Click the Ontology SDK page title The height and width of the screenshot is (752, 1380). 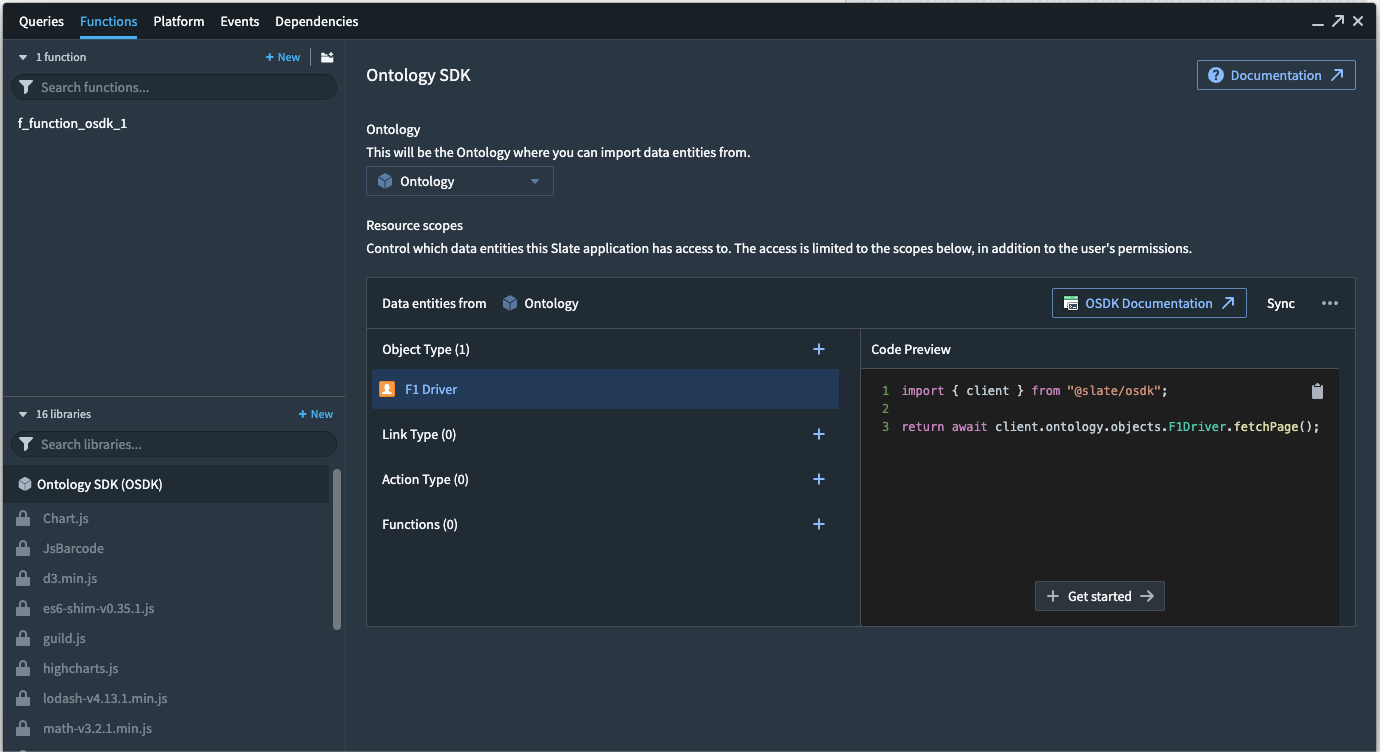tap(418, 75)
